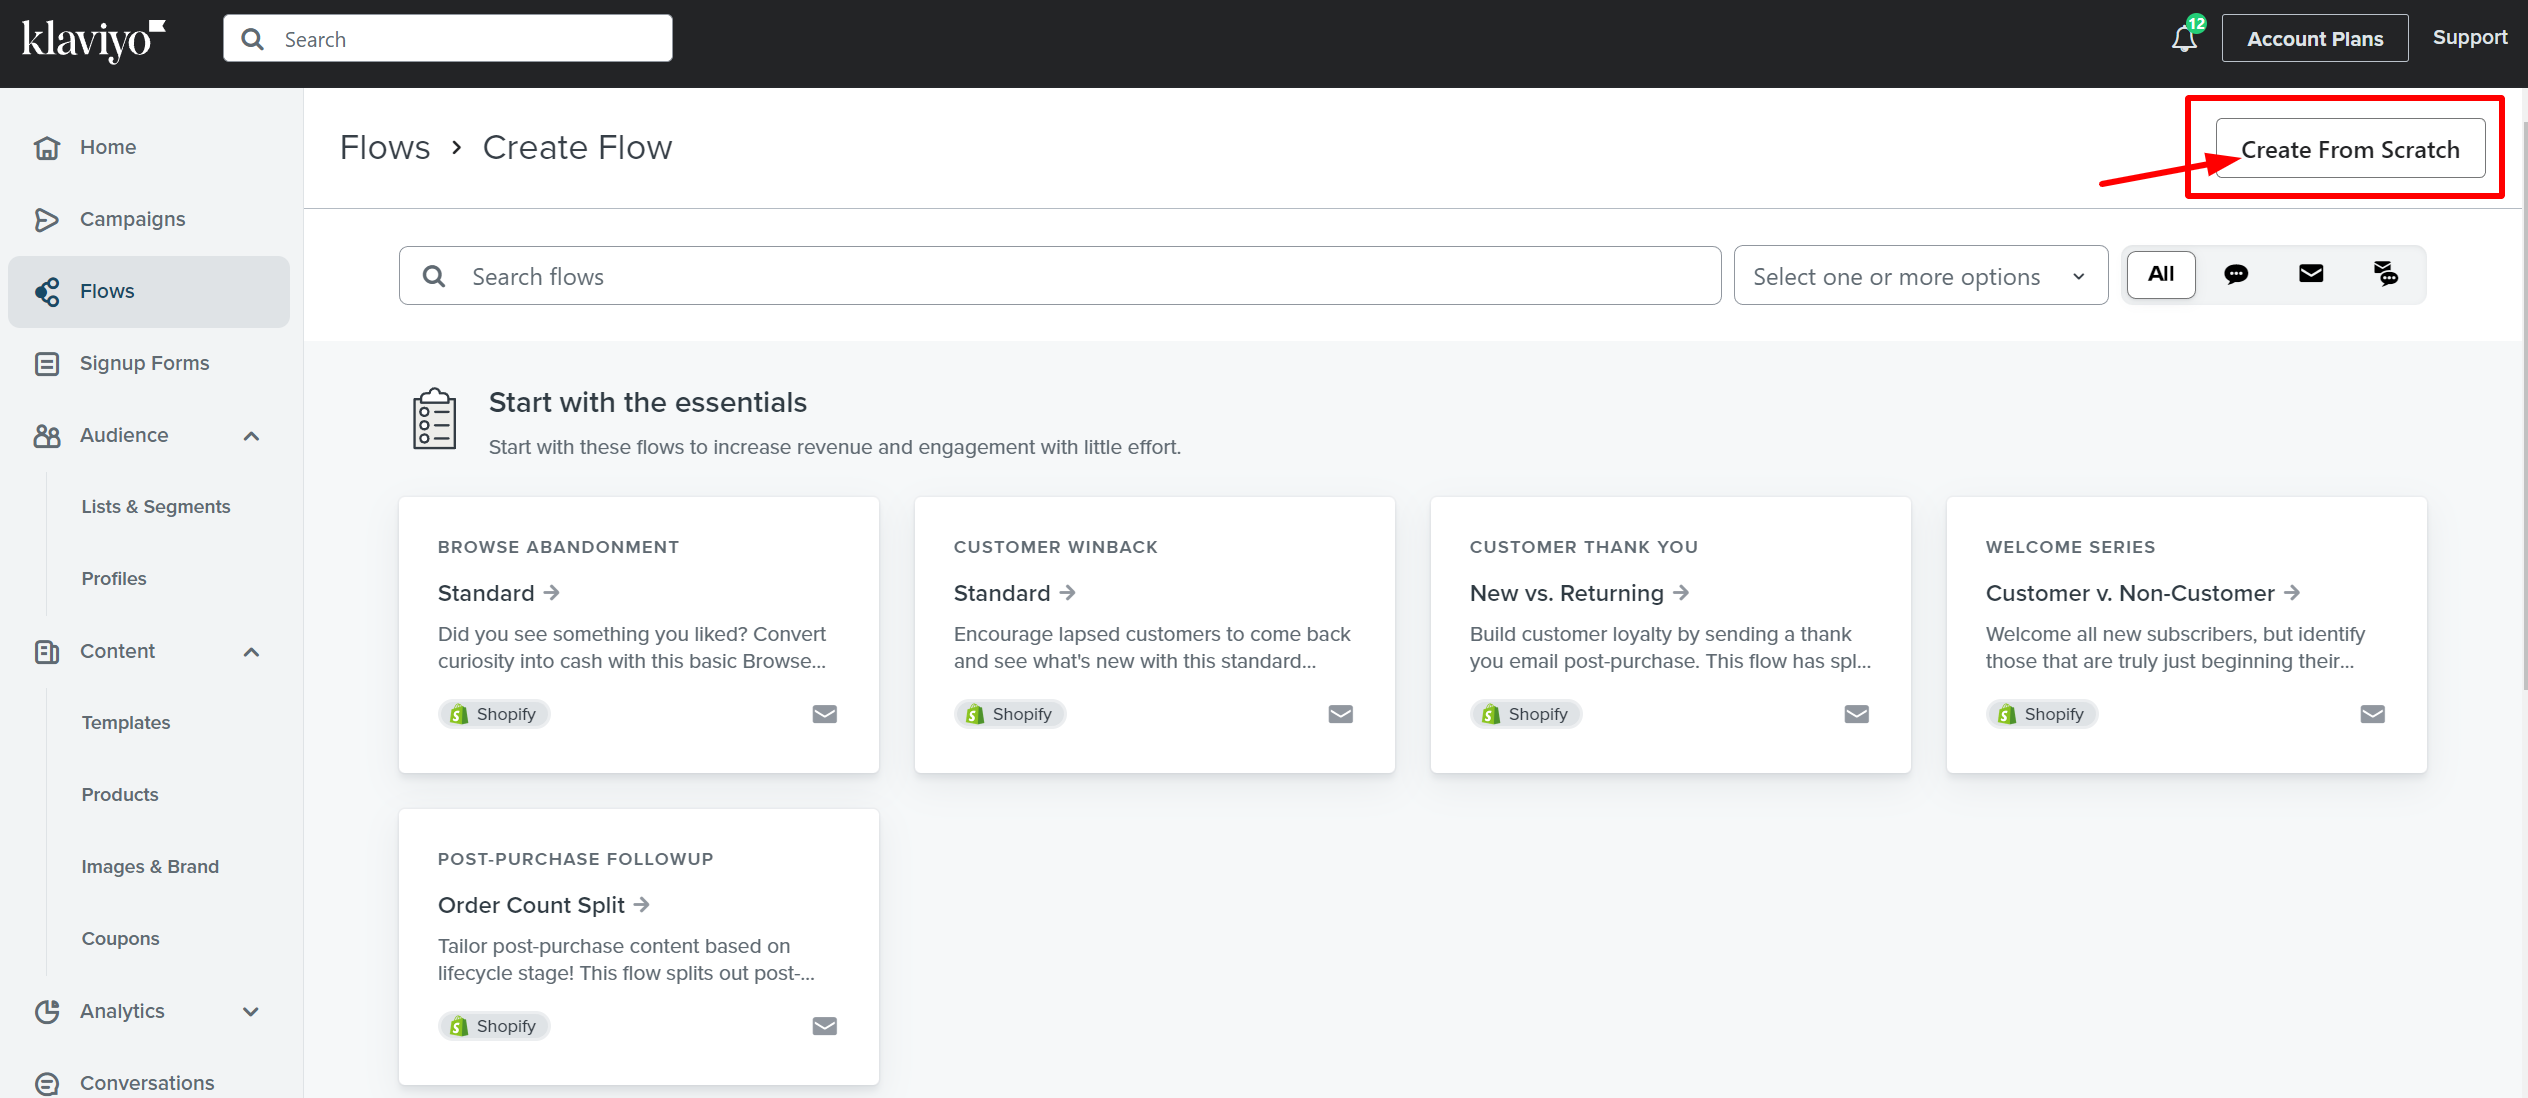Open the Support link in header
Viewport: 2528px width, 1098px height.
click(x=2469, y=38)
